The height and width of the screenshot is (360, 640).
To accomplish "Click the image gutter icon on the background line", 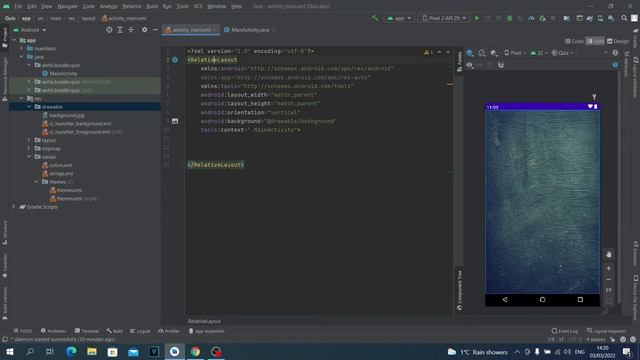I will (175, 121).
